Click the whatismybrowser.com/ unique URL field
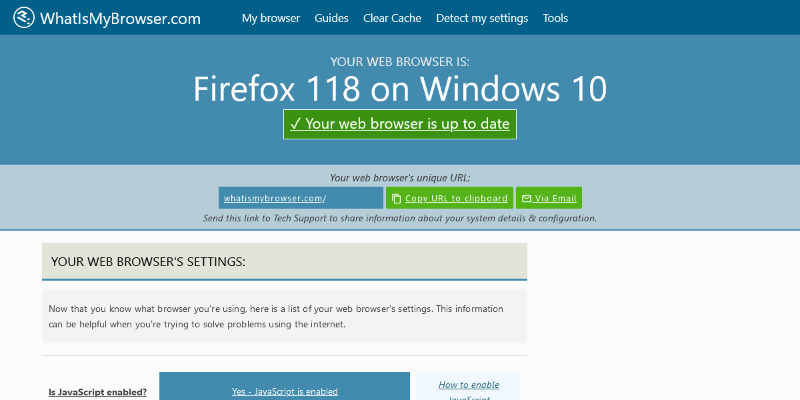The height and width of the screenshot is (400, 800). [x=301, y=198]
